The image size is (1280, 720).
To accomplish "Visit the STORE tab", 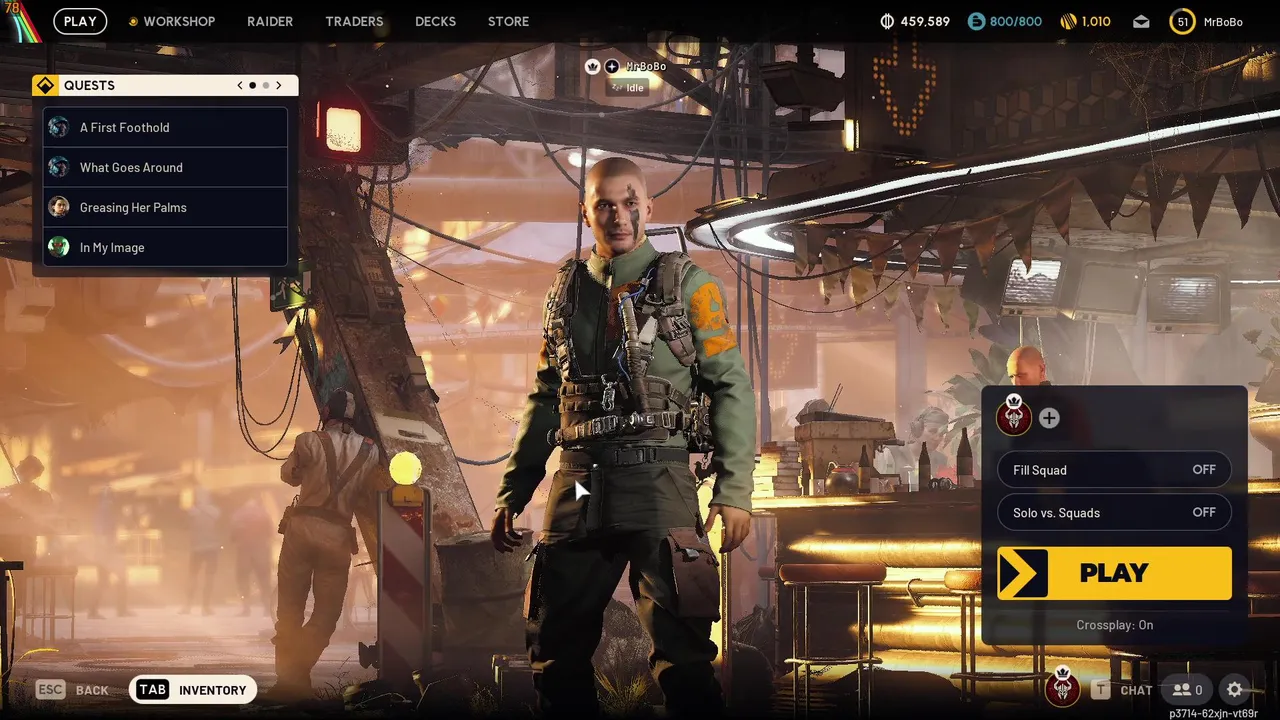I will coord(508,21).
